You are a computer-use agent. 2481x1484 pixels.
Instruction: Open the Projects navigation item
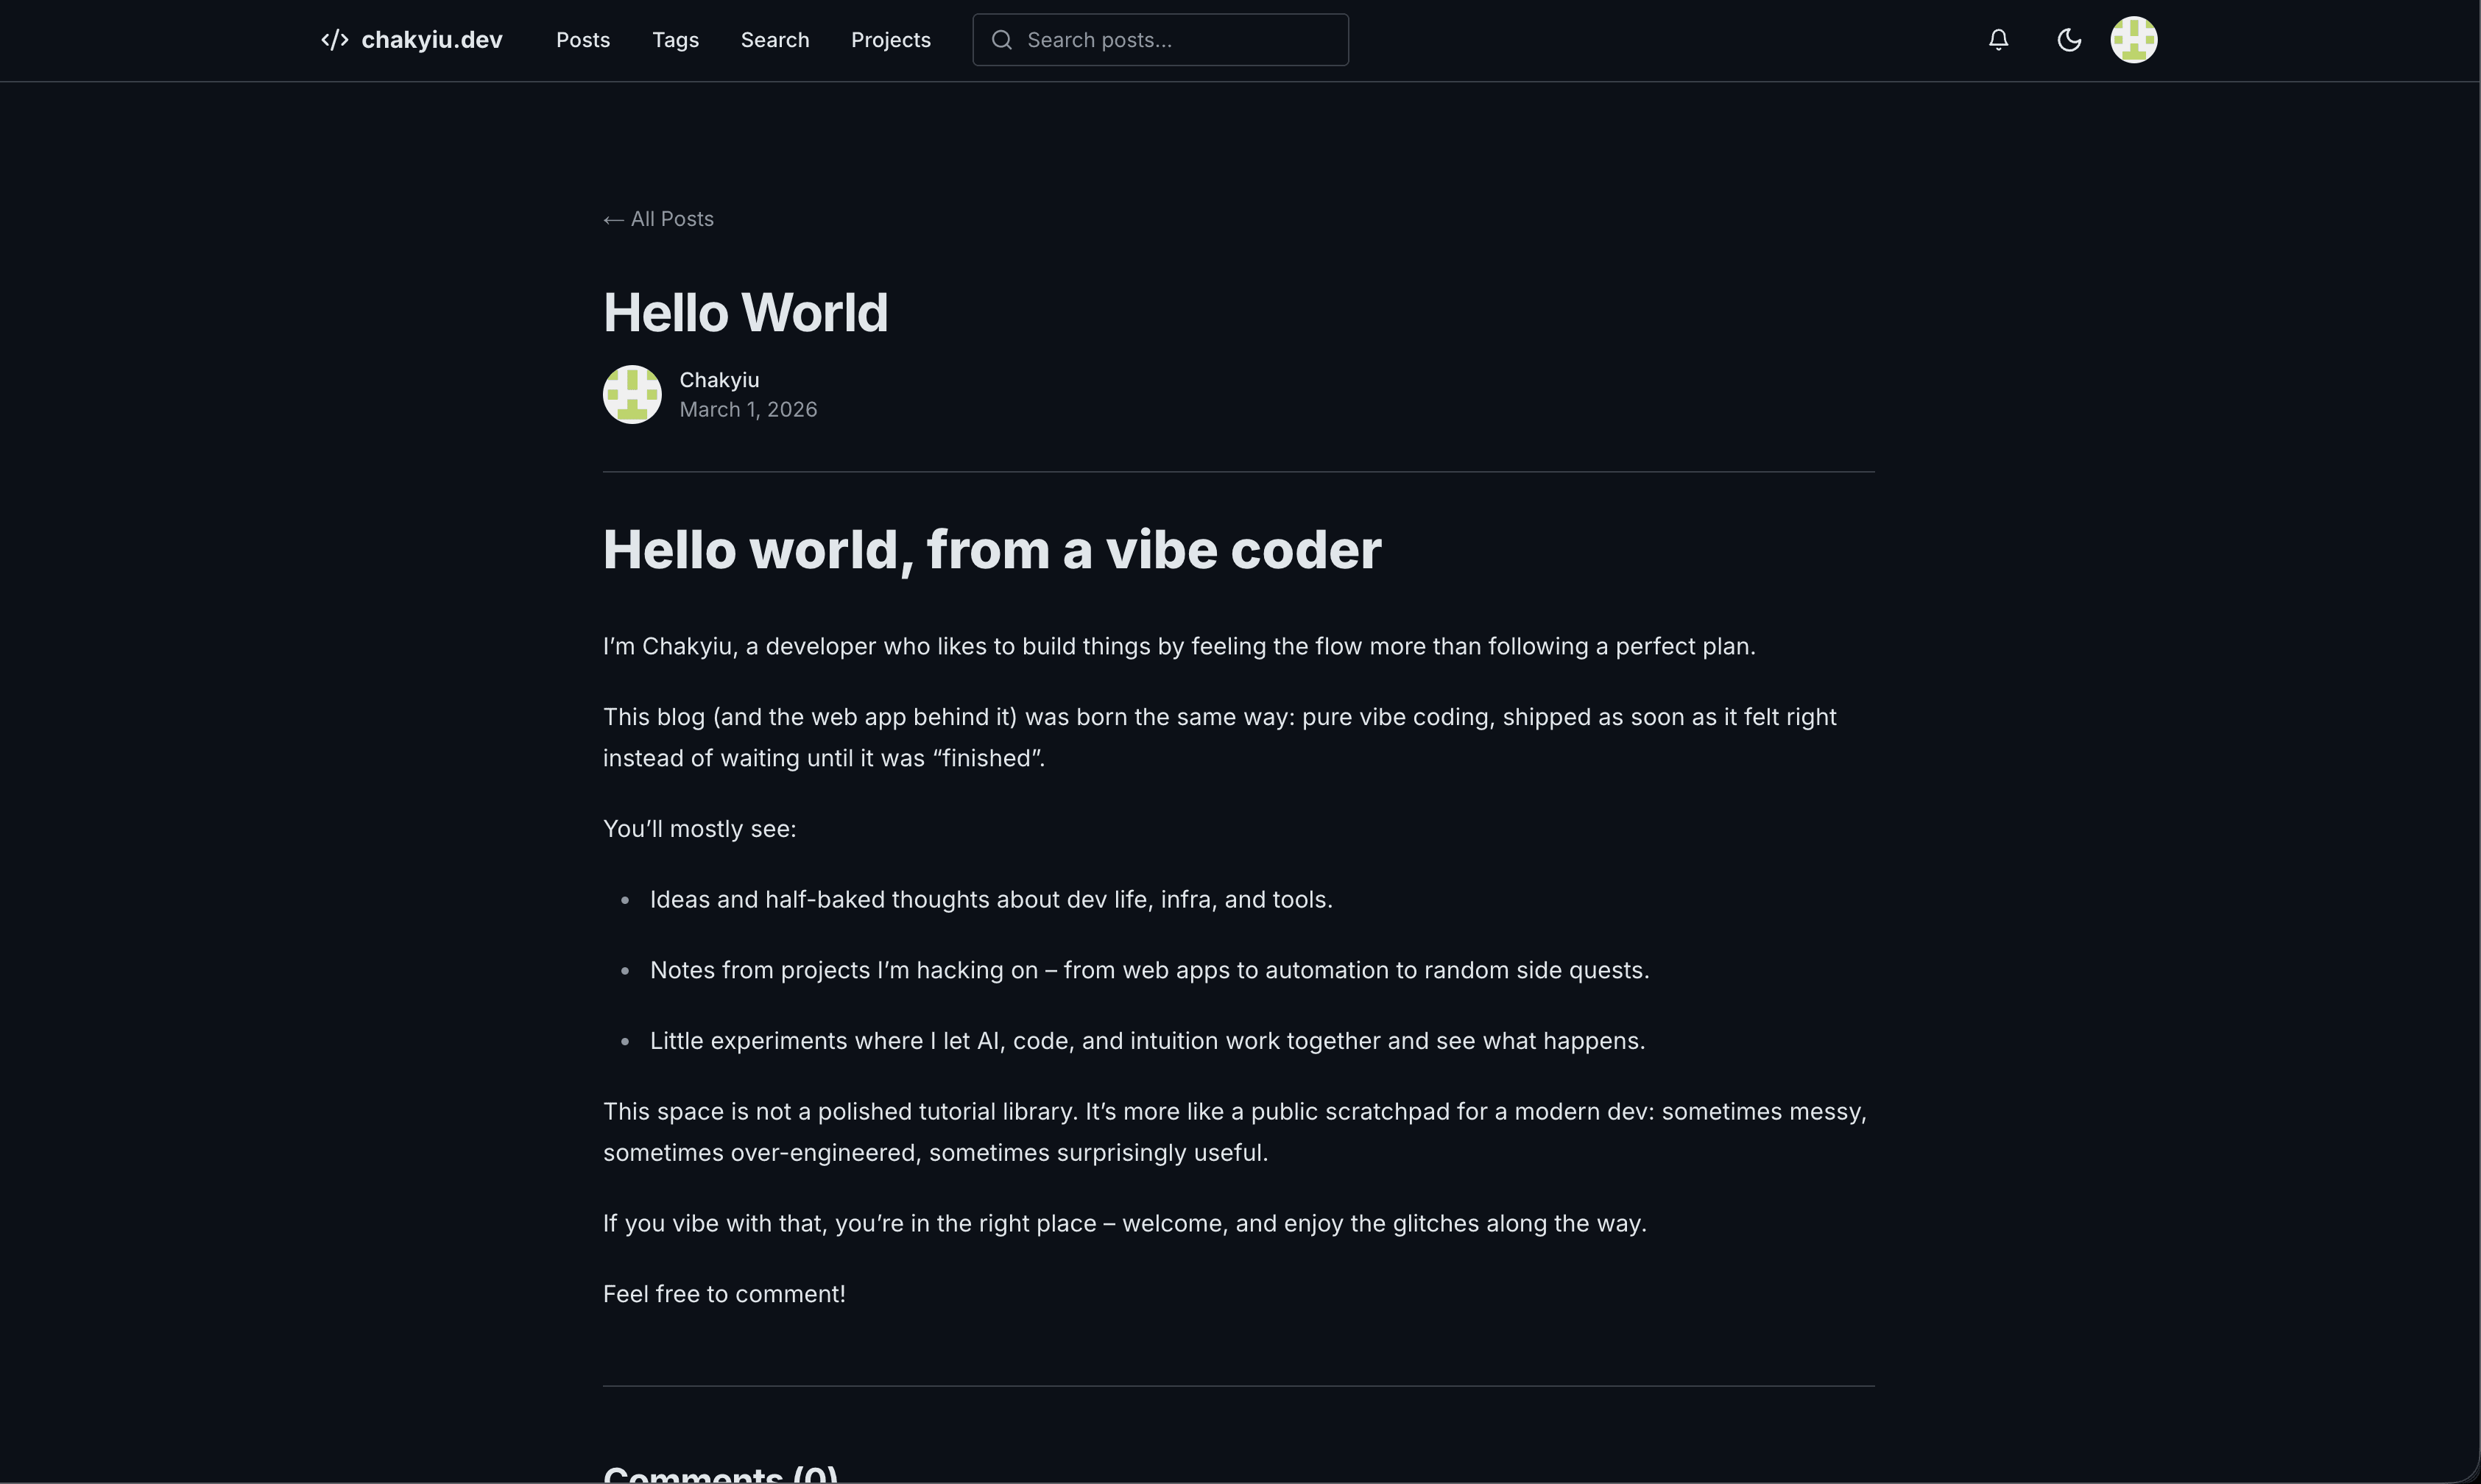pyautogui.click(x=890, y=40)
